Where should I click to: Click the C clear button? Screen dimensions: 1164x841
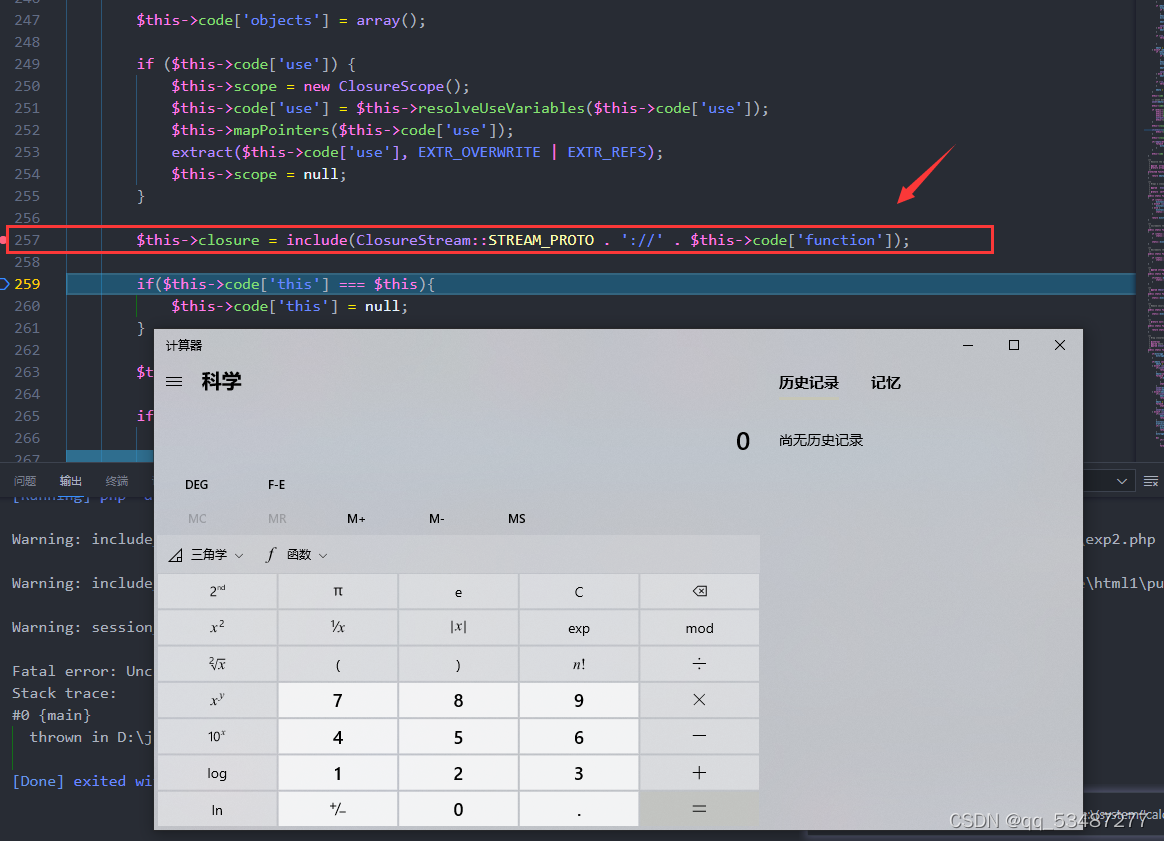[579, 592]
